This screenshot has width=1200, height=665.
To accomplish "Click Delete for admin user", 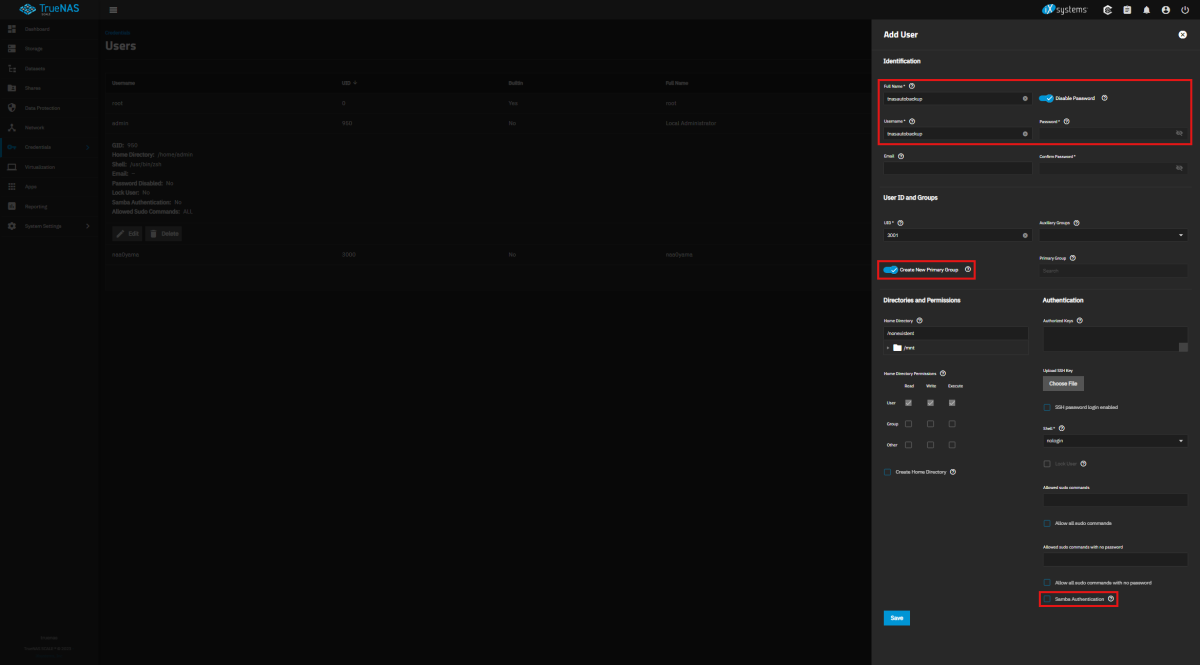I will [x=164, y=233].
